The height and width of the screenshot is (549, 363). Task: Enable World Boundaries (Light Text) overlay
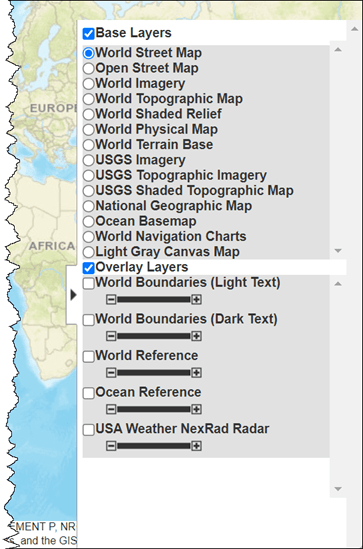89,283
